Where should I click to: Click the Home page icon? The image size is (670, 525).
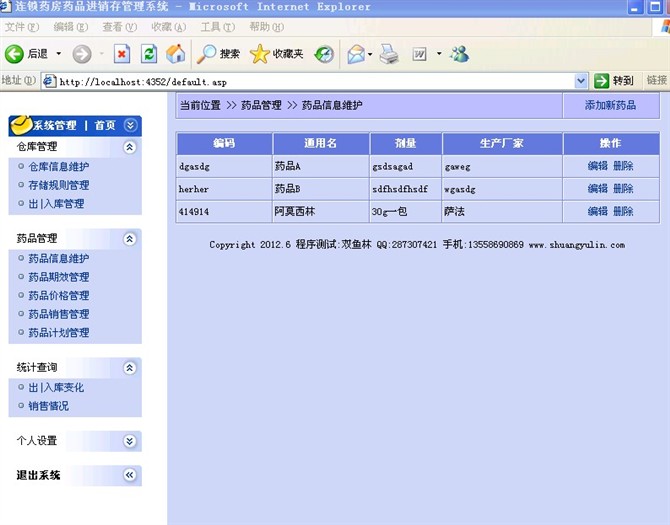(176, 54)
